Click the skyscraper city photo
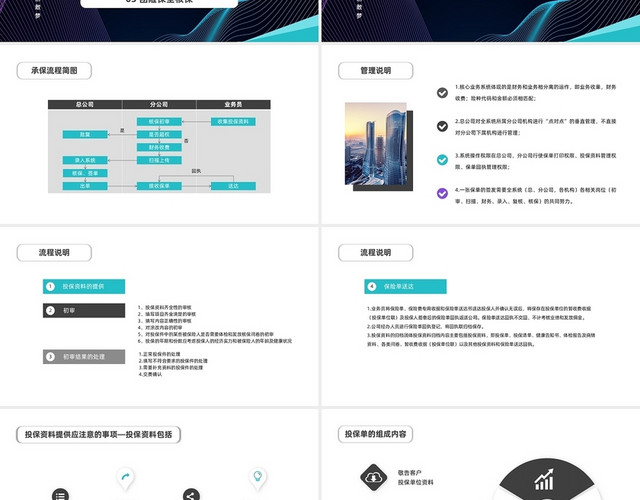The width and height of the screenshot is (640, 500). tap(376, 144)
